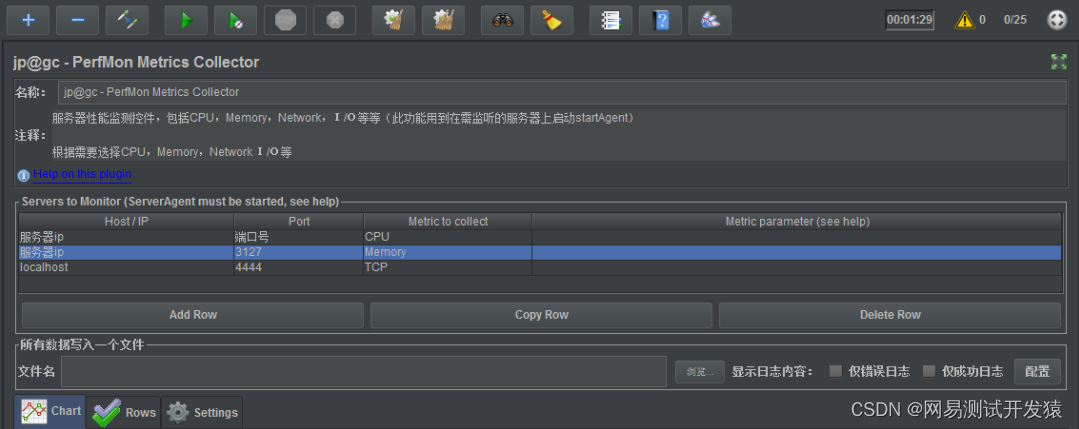
Task: Switch to the Rows tab
Action: point(124,412)
